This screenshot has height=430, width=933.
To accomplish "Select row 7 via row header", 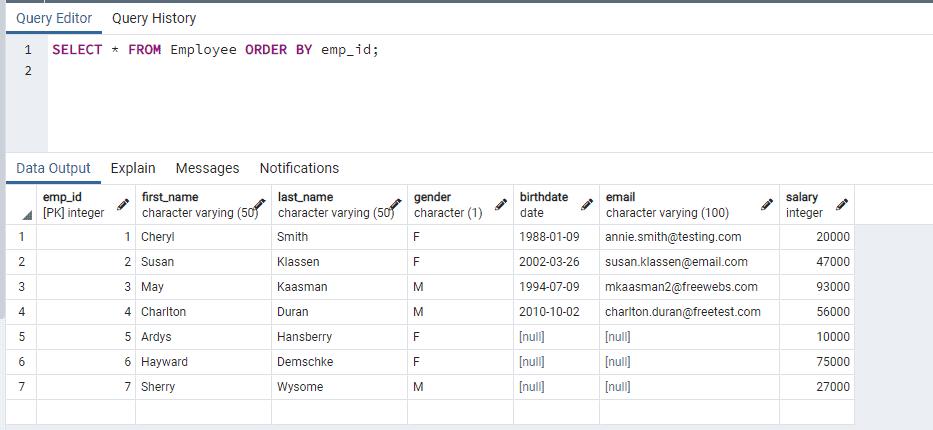I will (21, 387).
